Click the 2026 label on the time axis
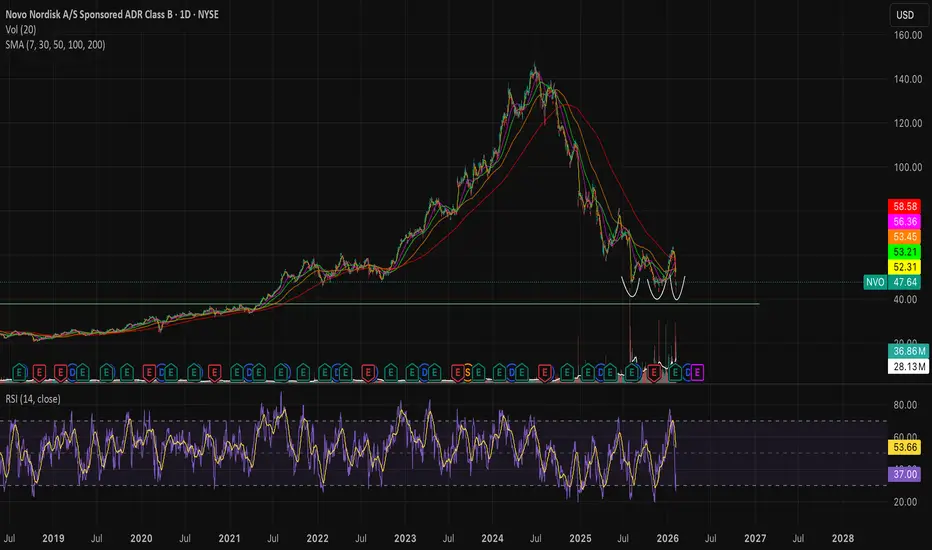The height and width of the screenshot is (550, 932). 667,538
